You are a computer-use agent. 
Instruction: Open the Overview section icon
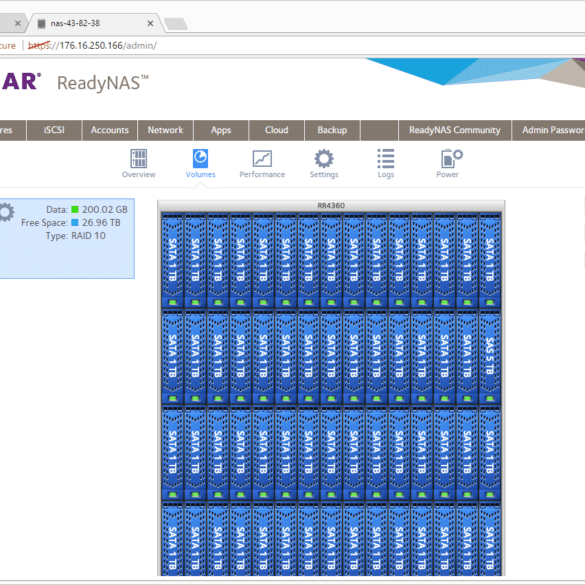click(138, 159)
